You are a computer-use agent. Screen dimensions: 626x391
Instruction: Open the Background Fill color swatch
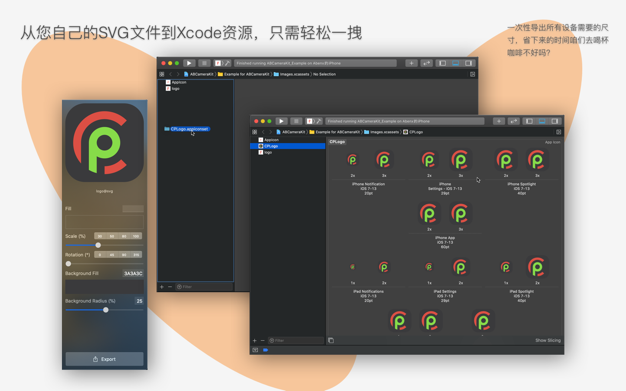point(105,287)
